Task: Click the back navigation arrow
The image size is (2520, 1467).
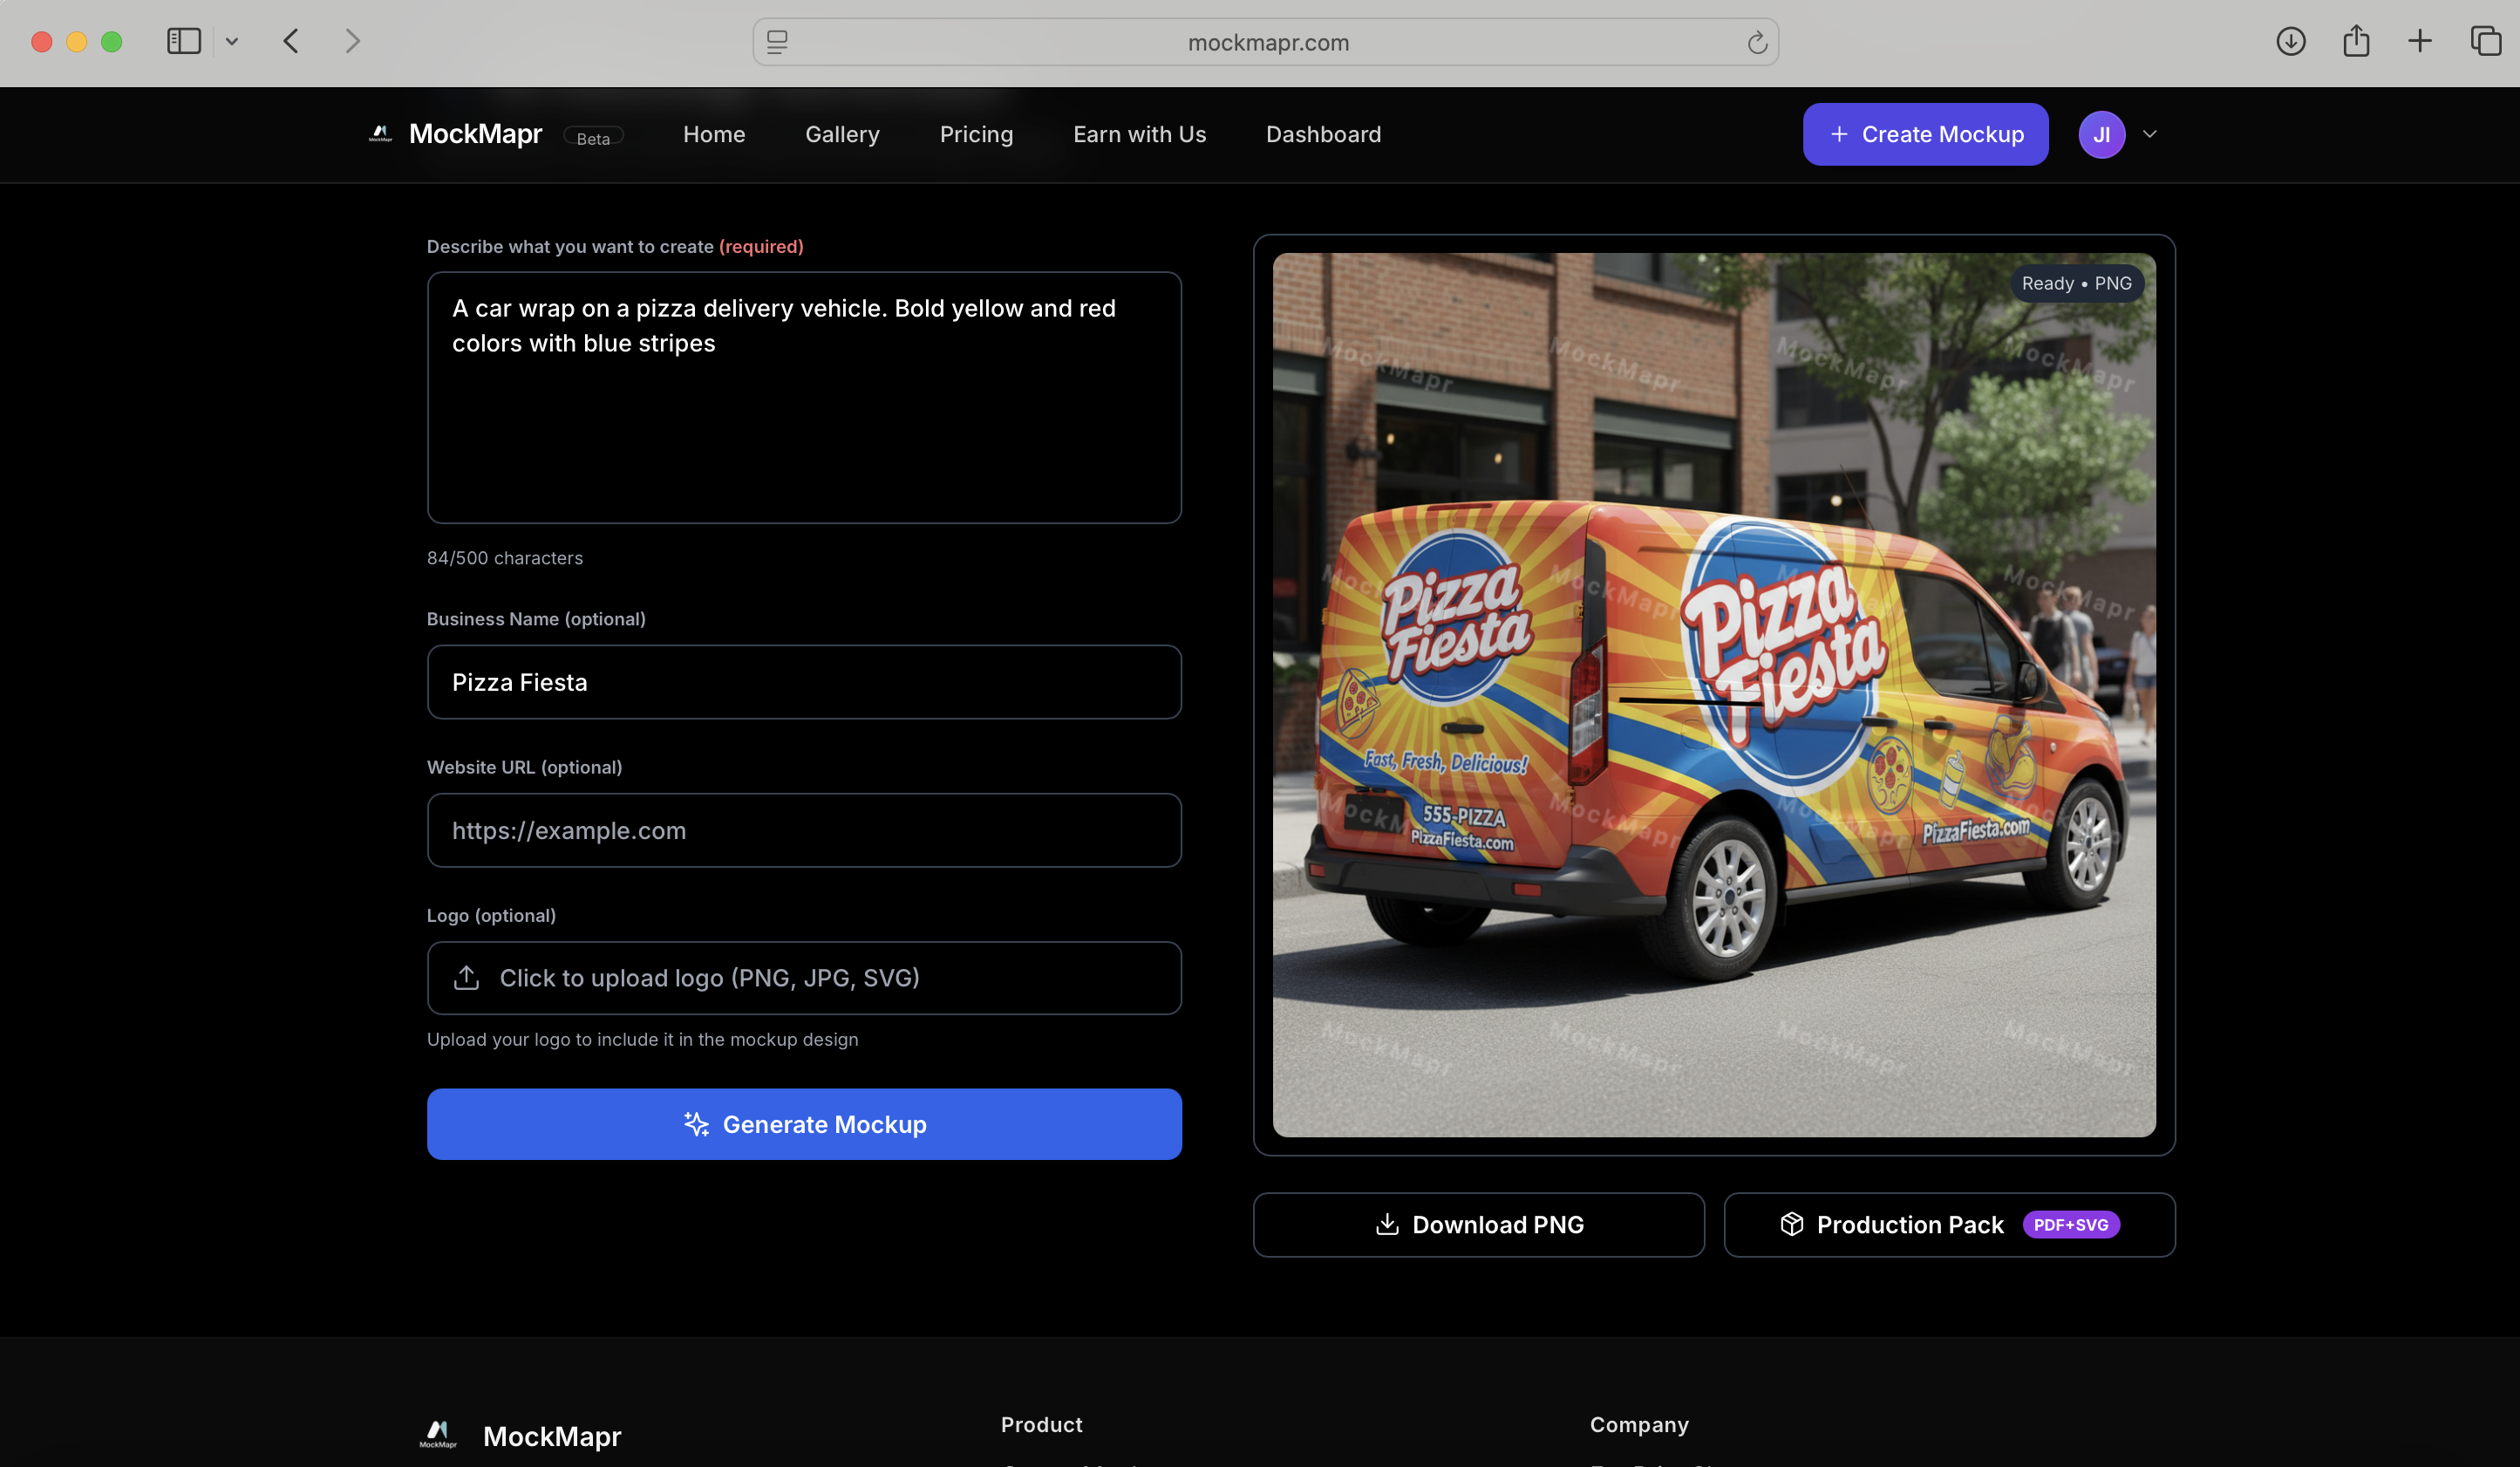Action: 290,41
